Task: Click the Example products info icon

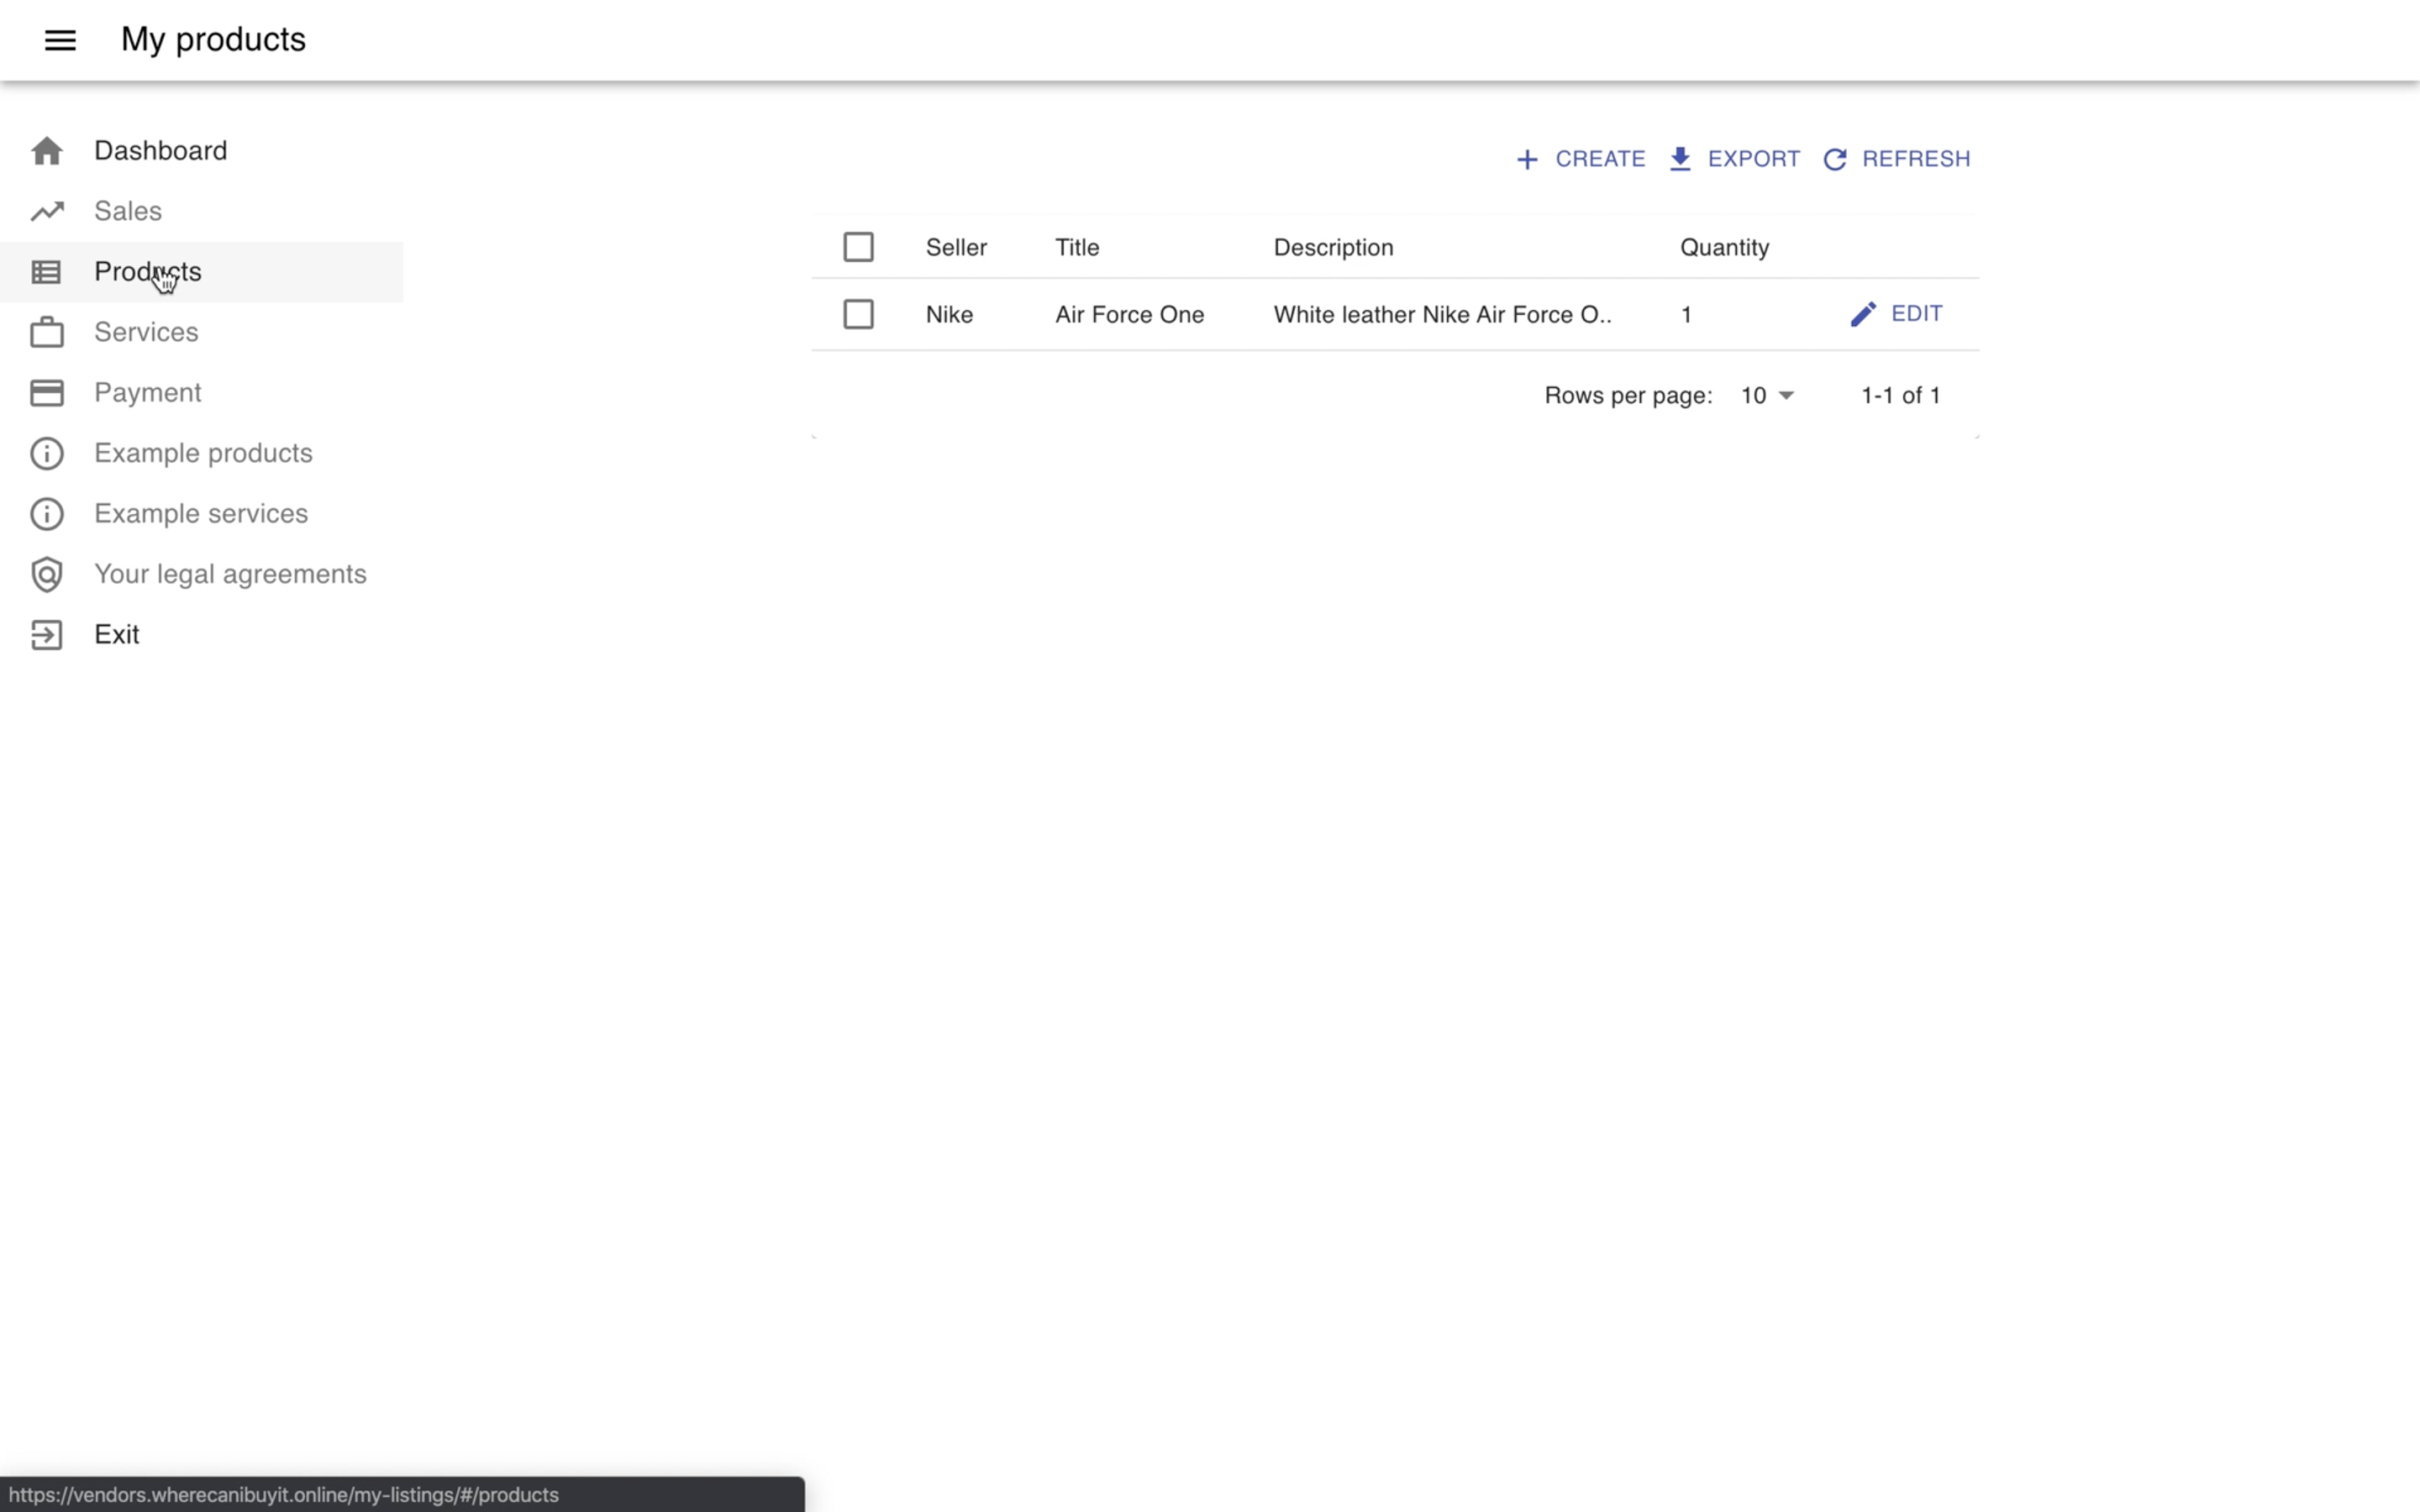Action: [47, 454]
